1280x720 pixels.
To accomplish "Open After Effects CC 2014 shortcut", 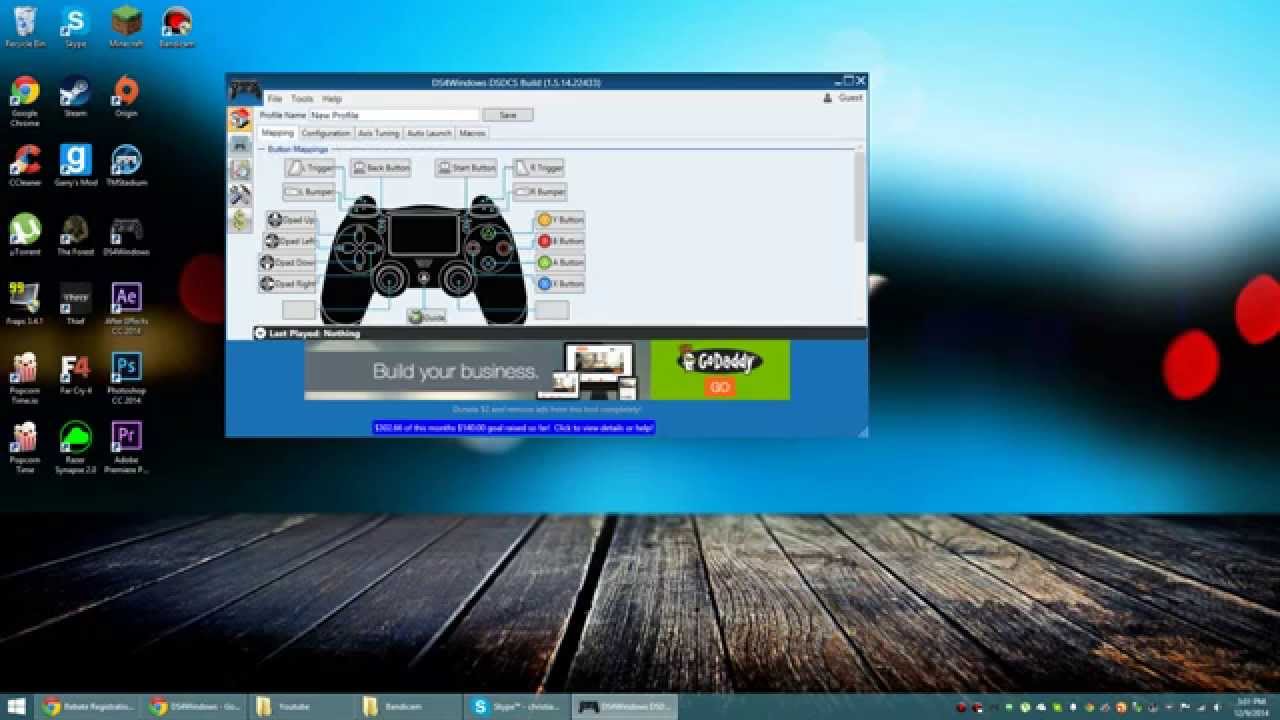I will point(126,307).
